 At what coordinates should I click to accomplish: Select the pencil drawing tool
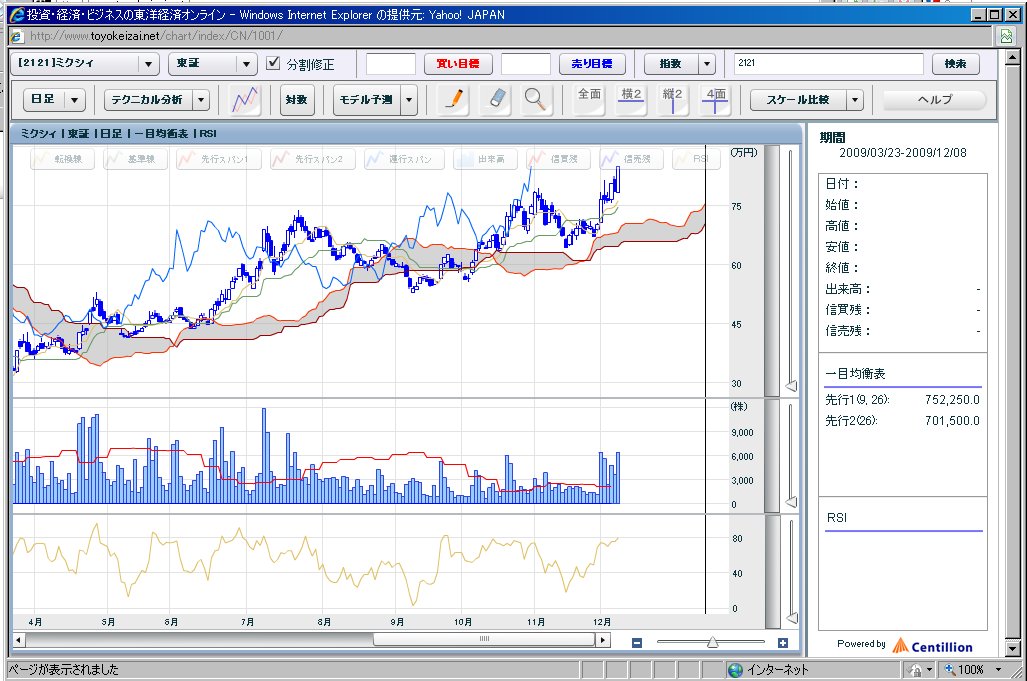[454, 99]
